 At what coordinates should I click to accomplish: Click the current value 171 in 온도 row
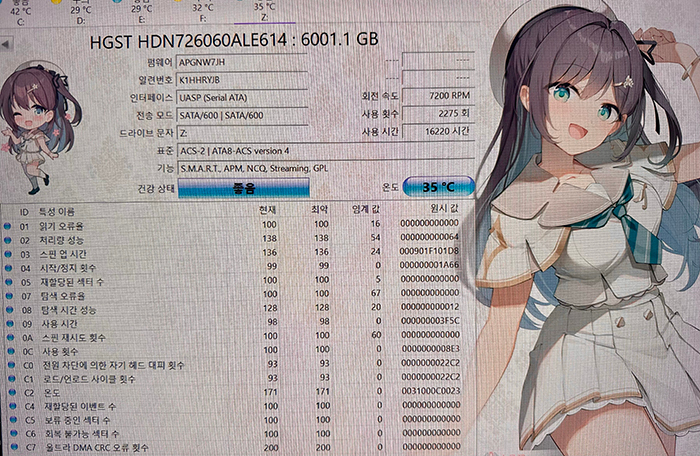click(x=270, y=392)
